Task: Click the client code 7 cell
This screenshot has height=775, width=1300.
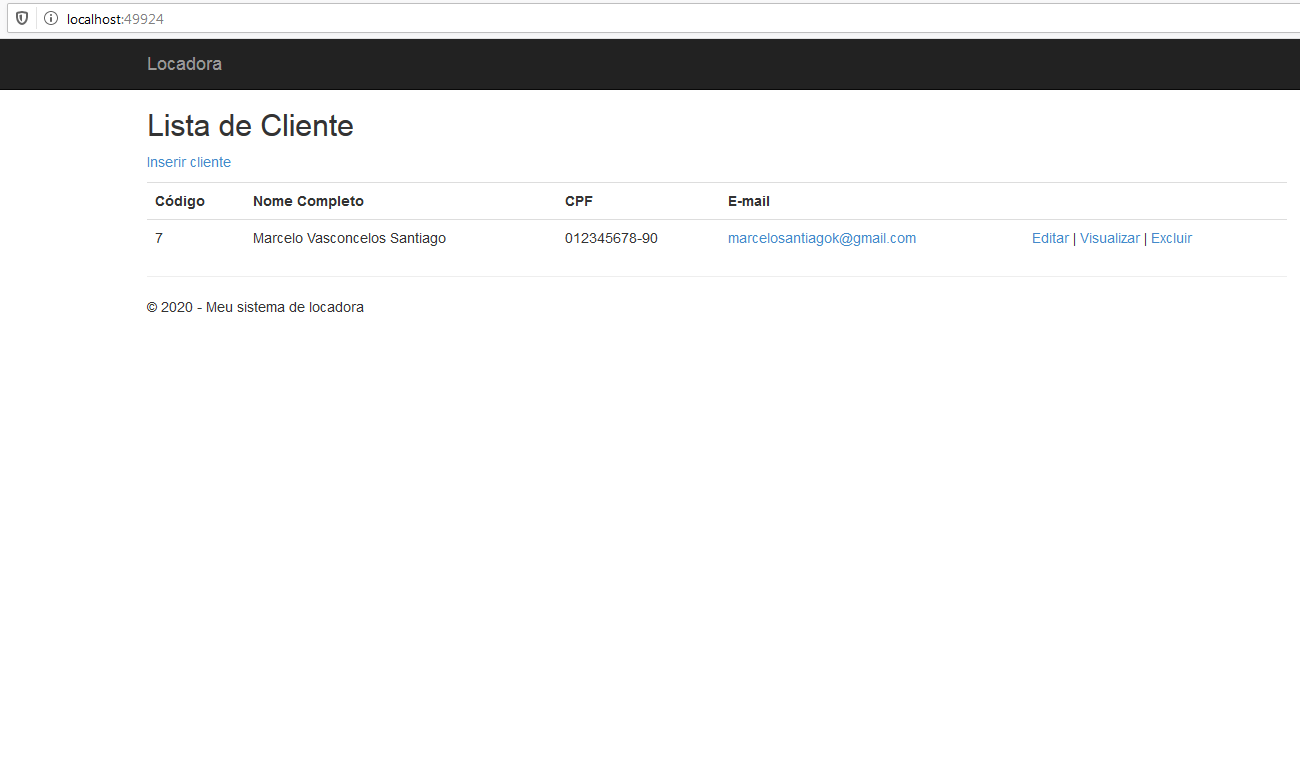Action: tap(159, 238)
